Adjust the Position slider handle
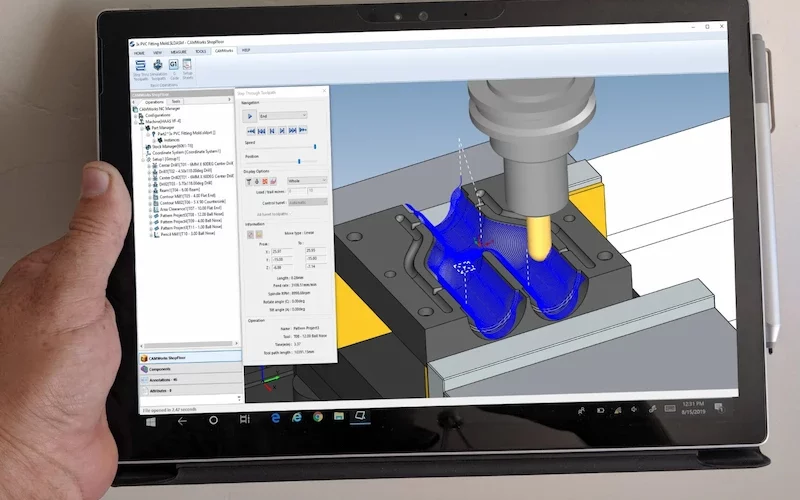 (299, 161)
